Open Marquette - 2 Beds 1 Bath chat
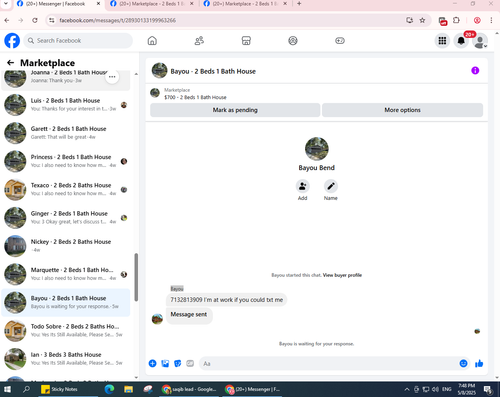 point(65,274)
